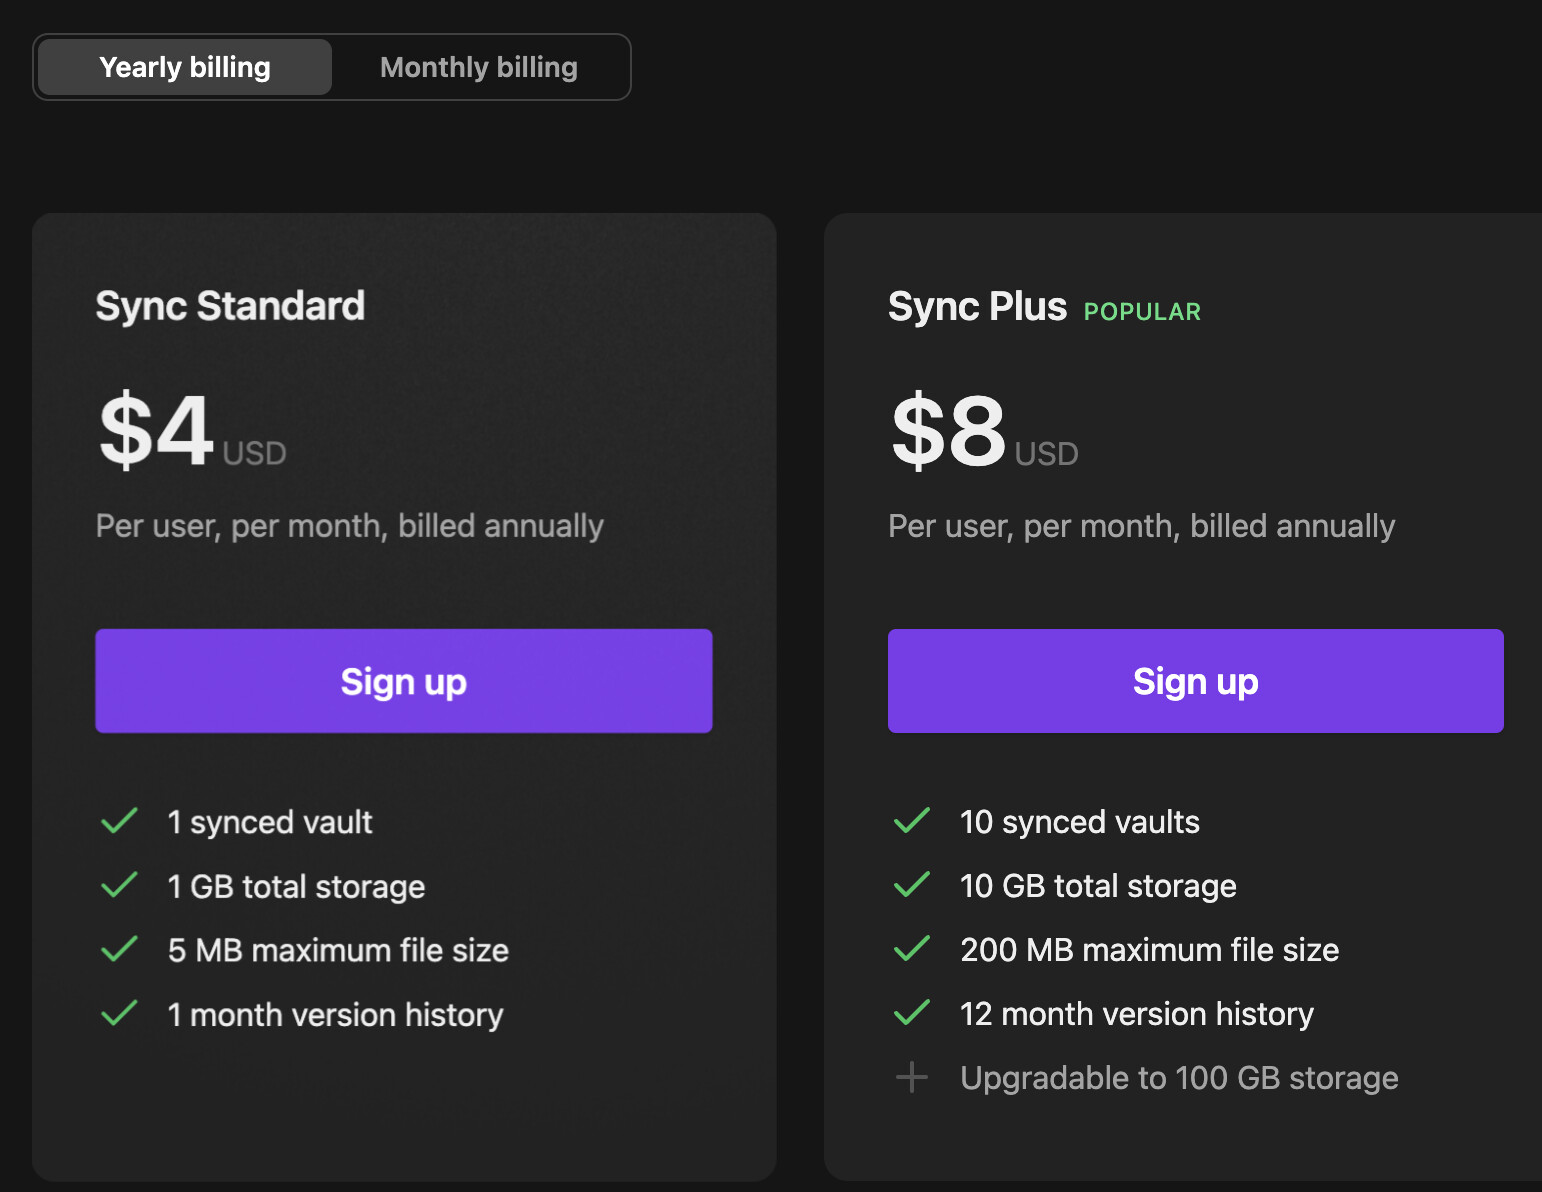Click '10 GB total storage' text
The image size is (1542, 1192).
coord(1098,886)
